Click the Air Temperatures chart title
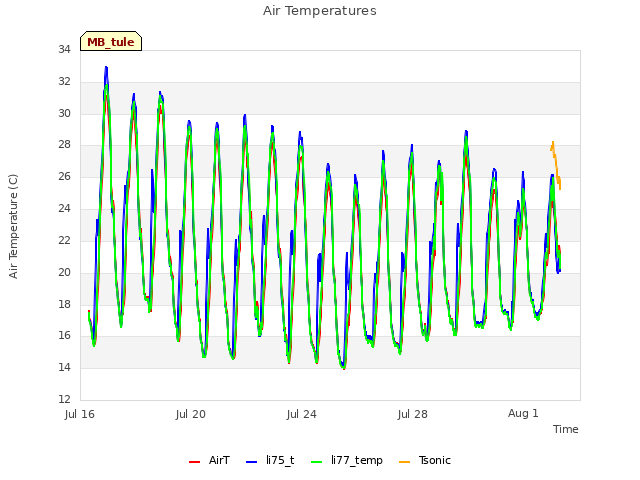This screenshot has width=640, height=480. pos(320,11)
